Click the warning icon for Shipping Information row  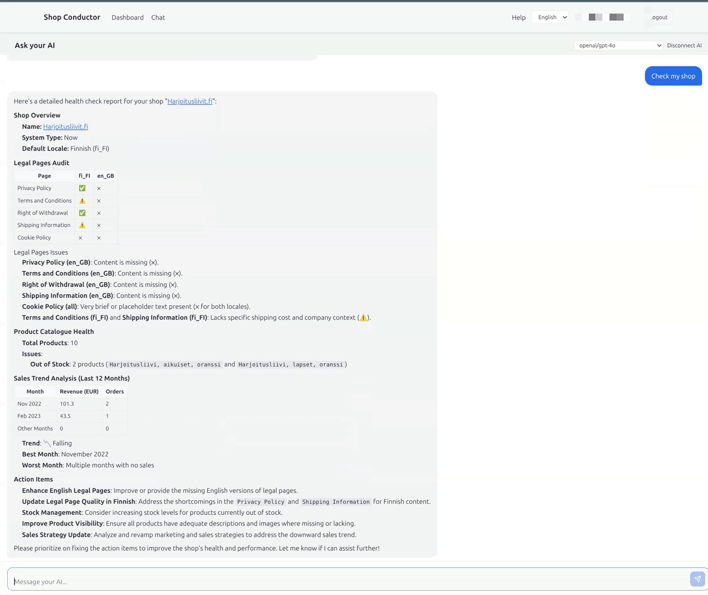tap(82, 225)
